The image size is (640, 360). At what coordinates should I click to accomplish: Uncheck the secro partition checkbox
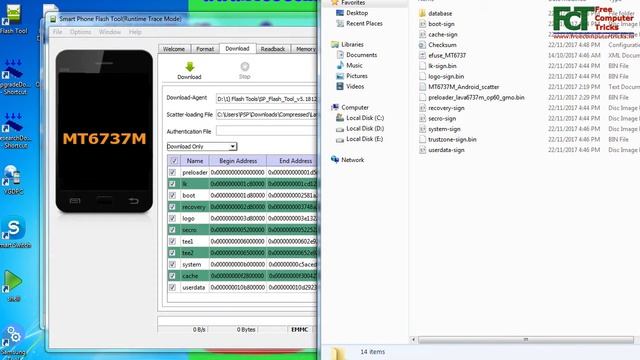(x=173, y=230)
